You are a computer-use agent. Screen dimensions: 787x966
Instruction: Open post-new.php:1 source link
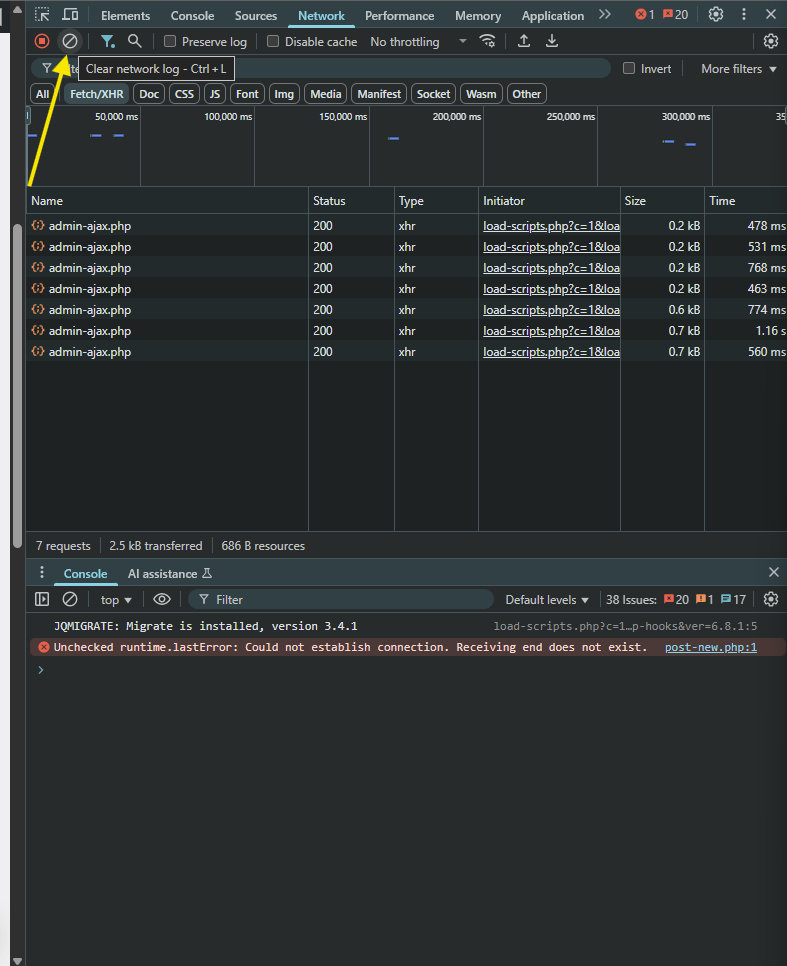(x=711, y=647)
